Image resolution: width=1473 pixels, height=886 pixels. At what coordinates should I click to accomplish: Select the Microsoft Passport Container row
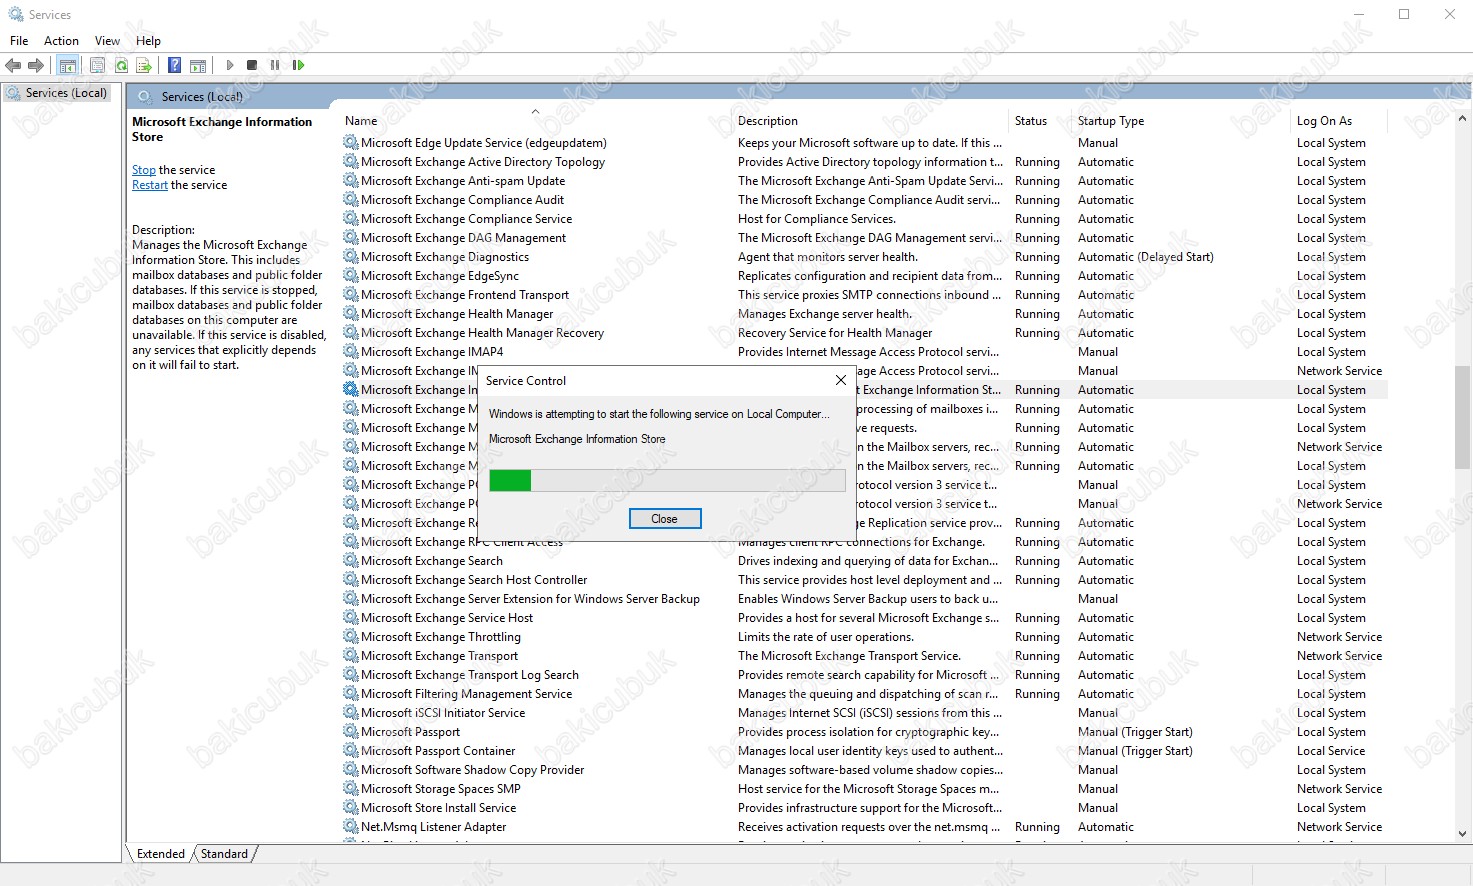pyautogui.click(x=865, y=751)
